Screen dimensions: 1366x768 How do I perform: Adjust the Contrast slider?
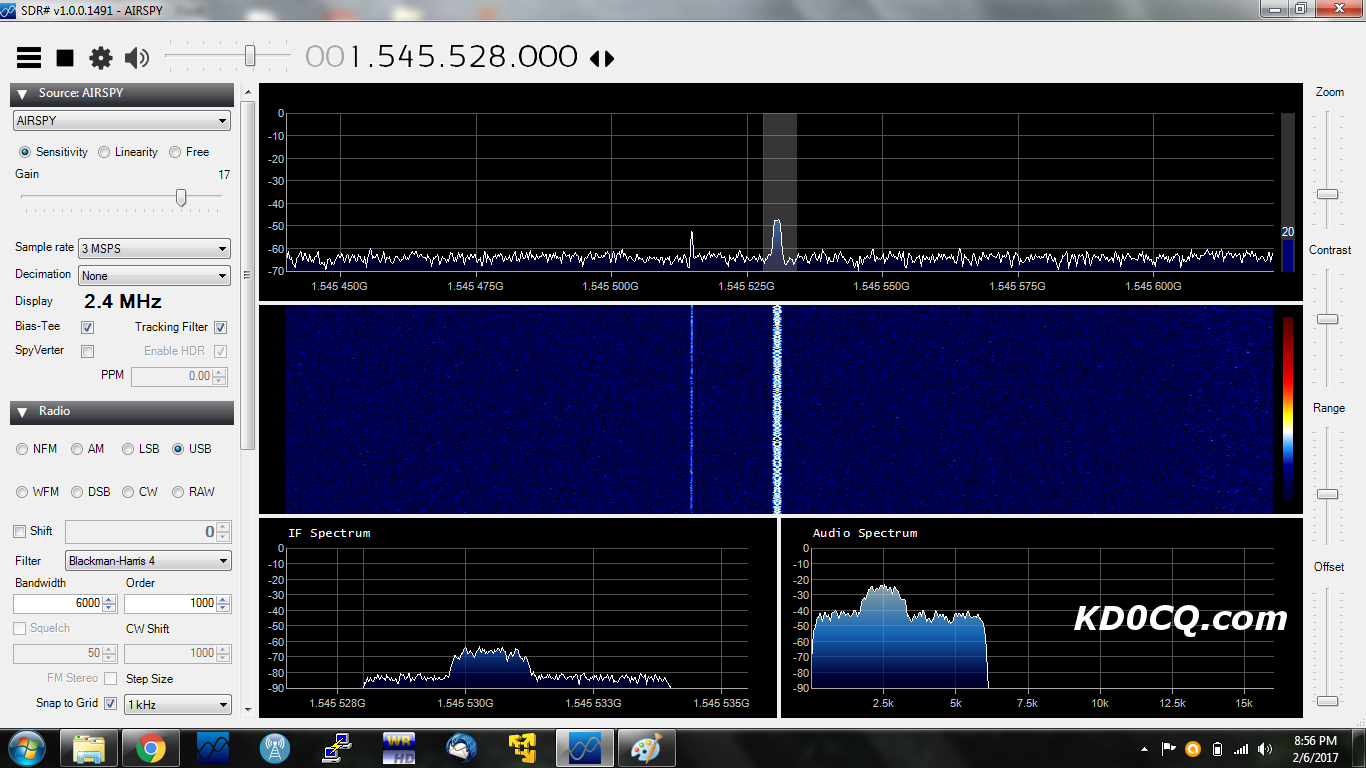(1327, 319)
